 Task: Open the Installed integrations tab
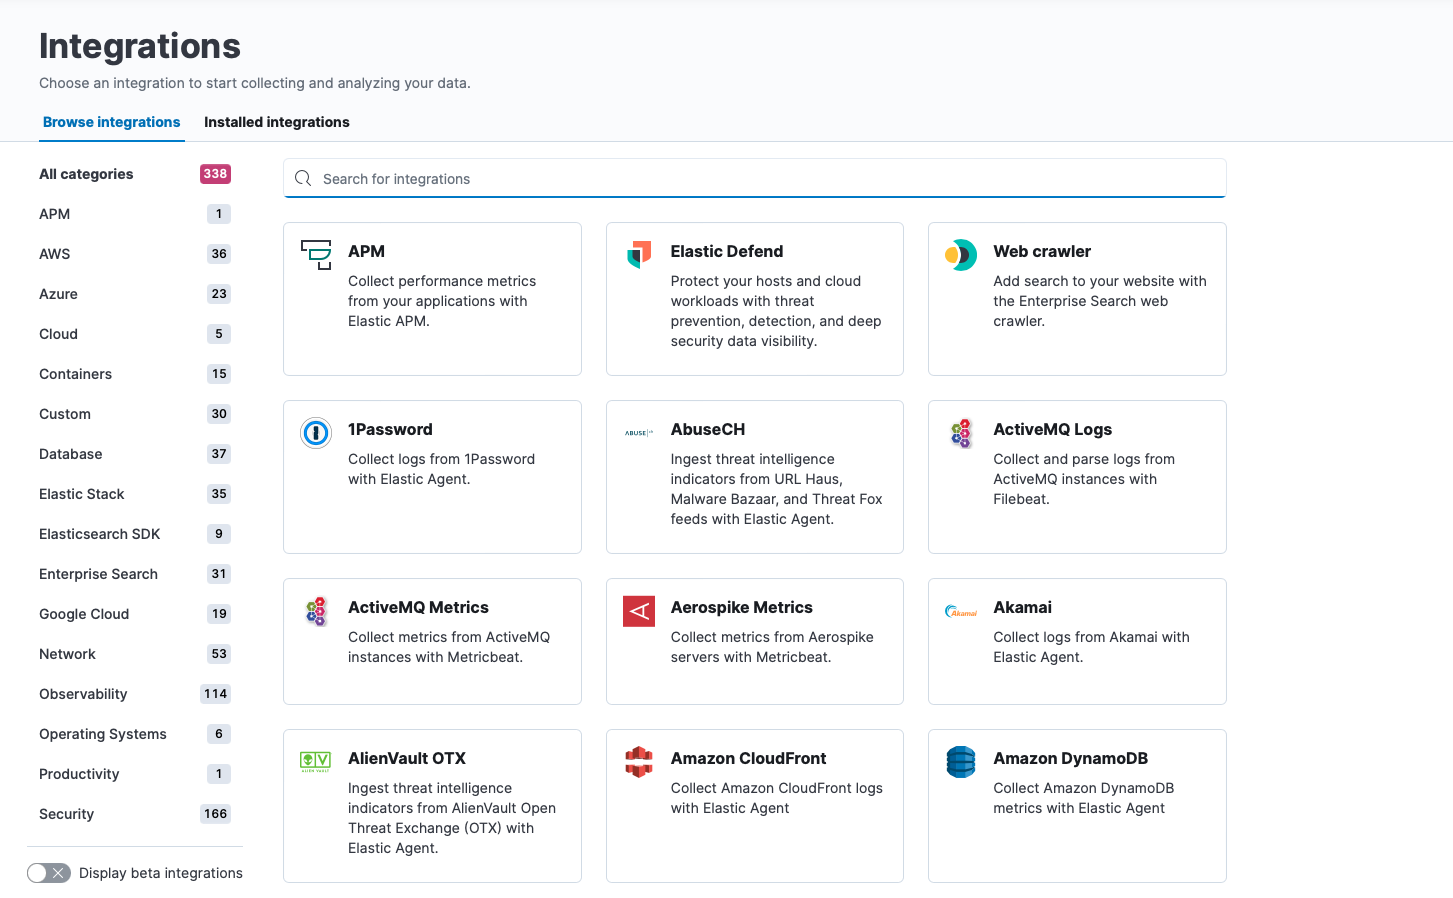(277, 122)
